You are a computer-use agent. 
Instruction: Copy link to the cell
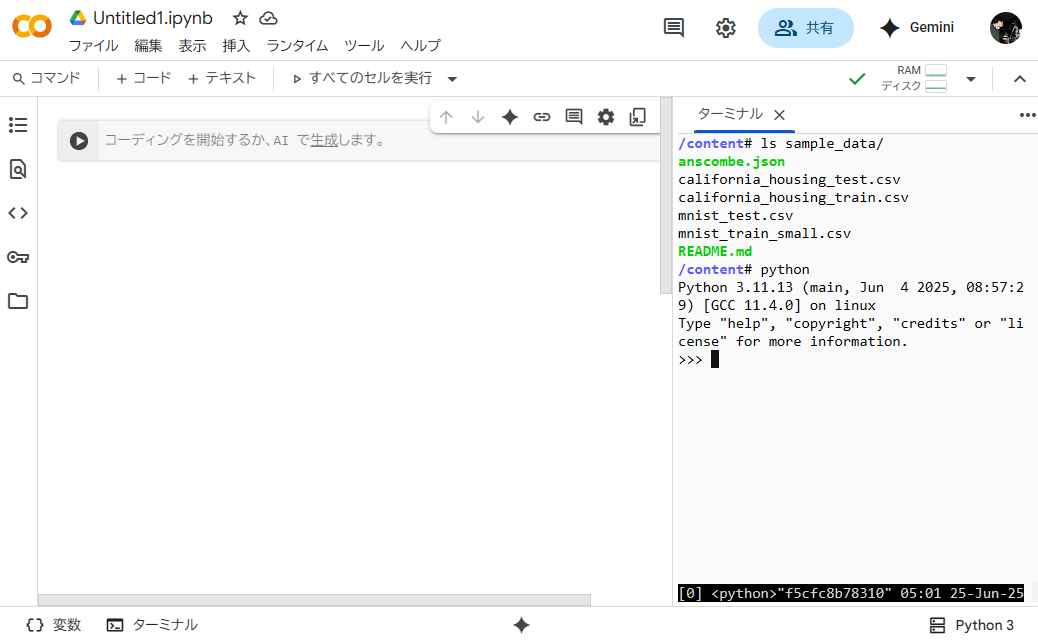(x=542, y=117)
